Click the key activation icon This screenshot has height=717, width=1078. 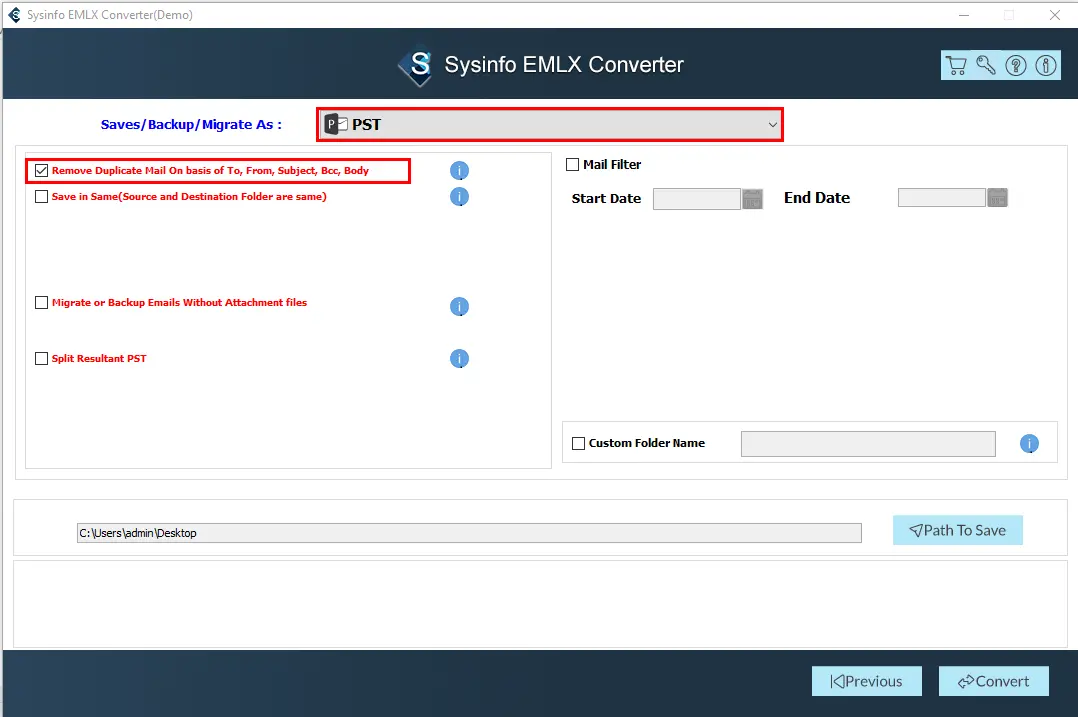986,65
